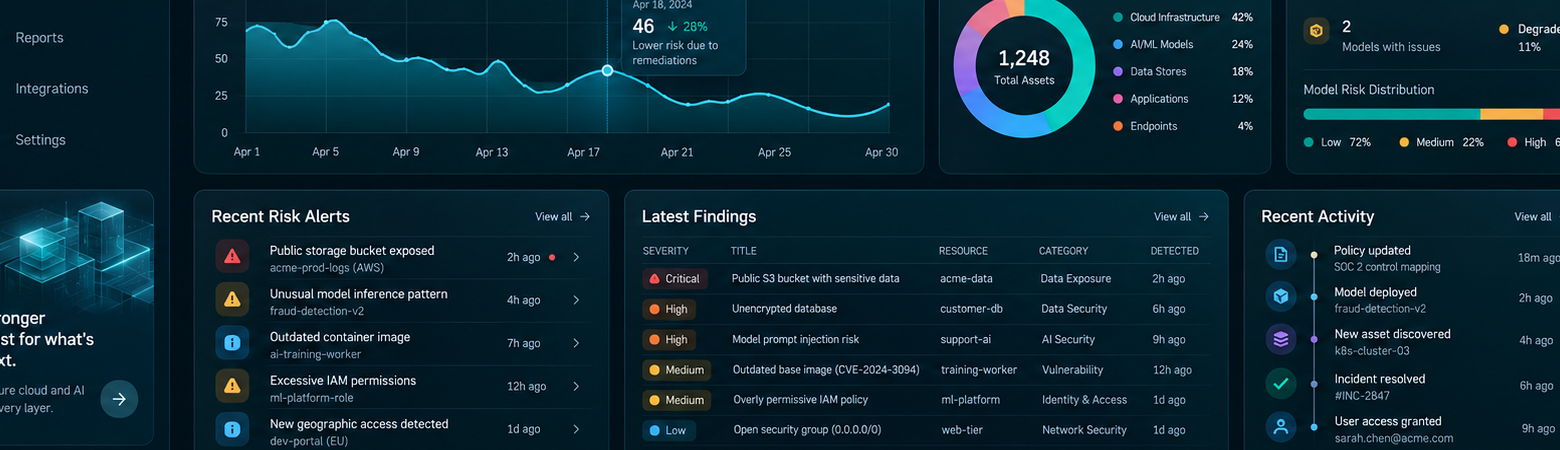
Task: Select AI/ML Models legend item
Action: (x=1183, y=45)
